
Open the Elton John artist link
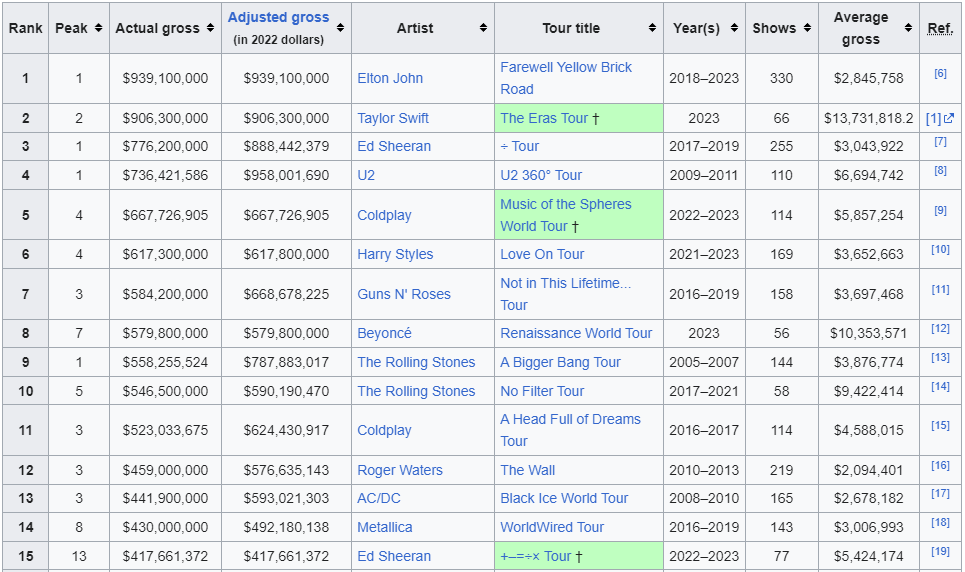390,78
